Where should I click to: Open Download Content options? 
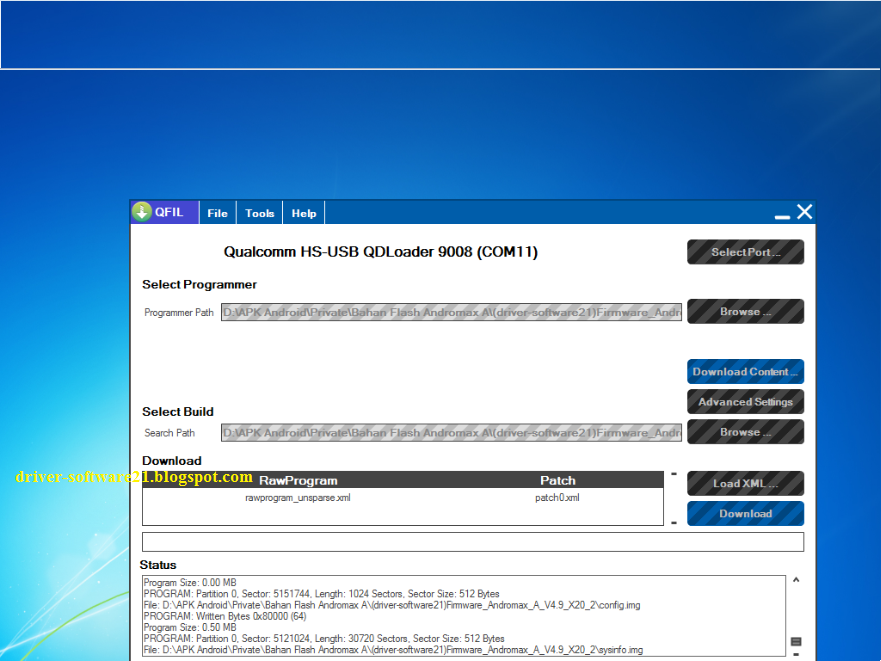tap(745, 371)
